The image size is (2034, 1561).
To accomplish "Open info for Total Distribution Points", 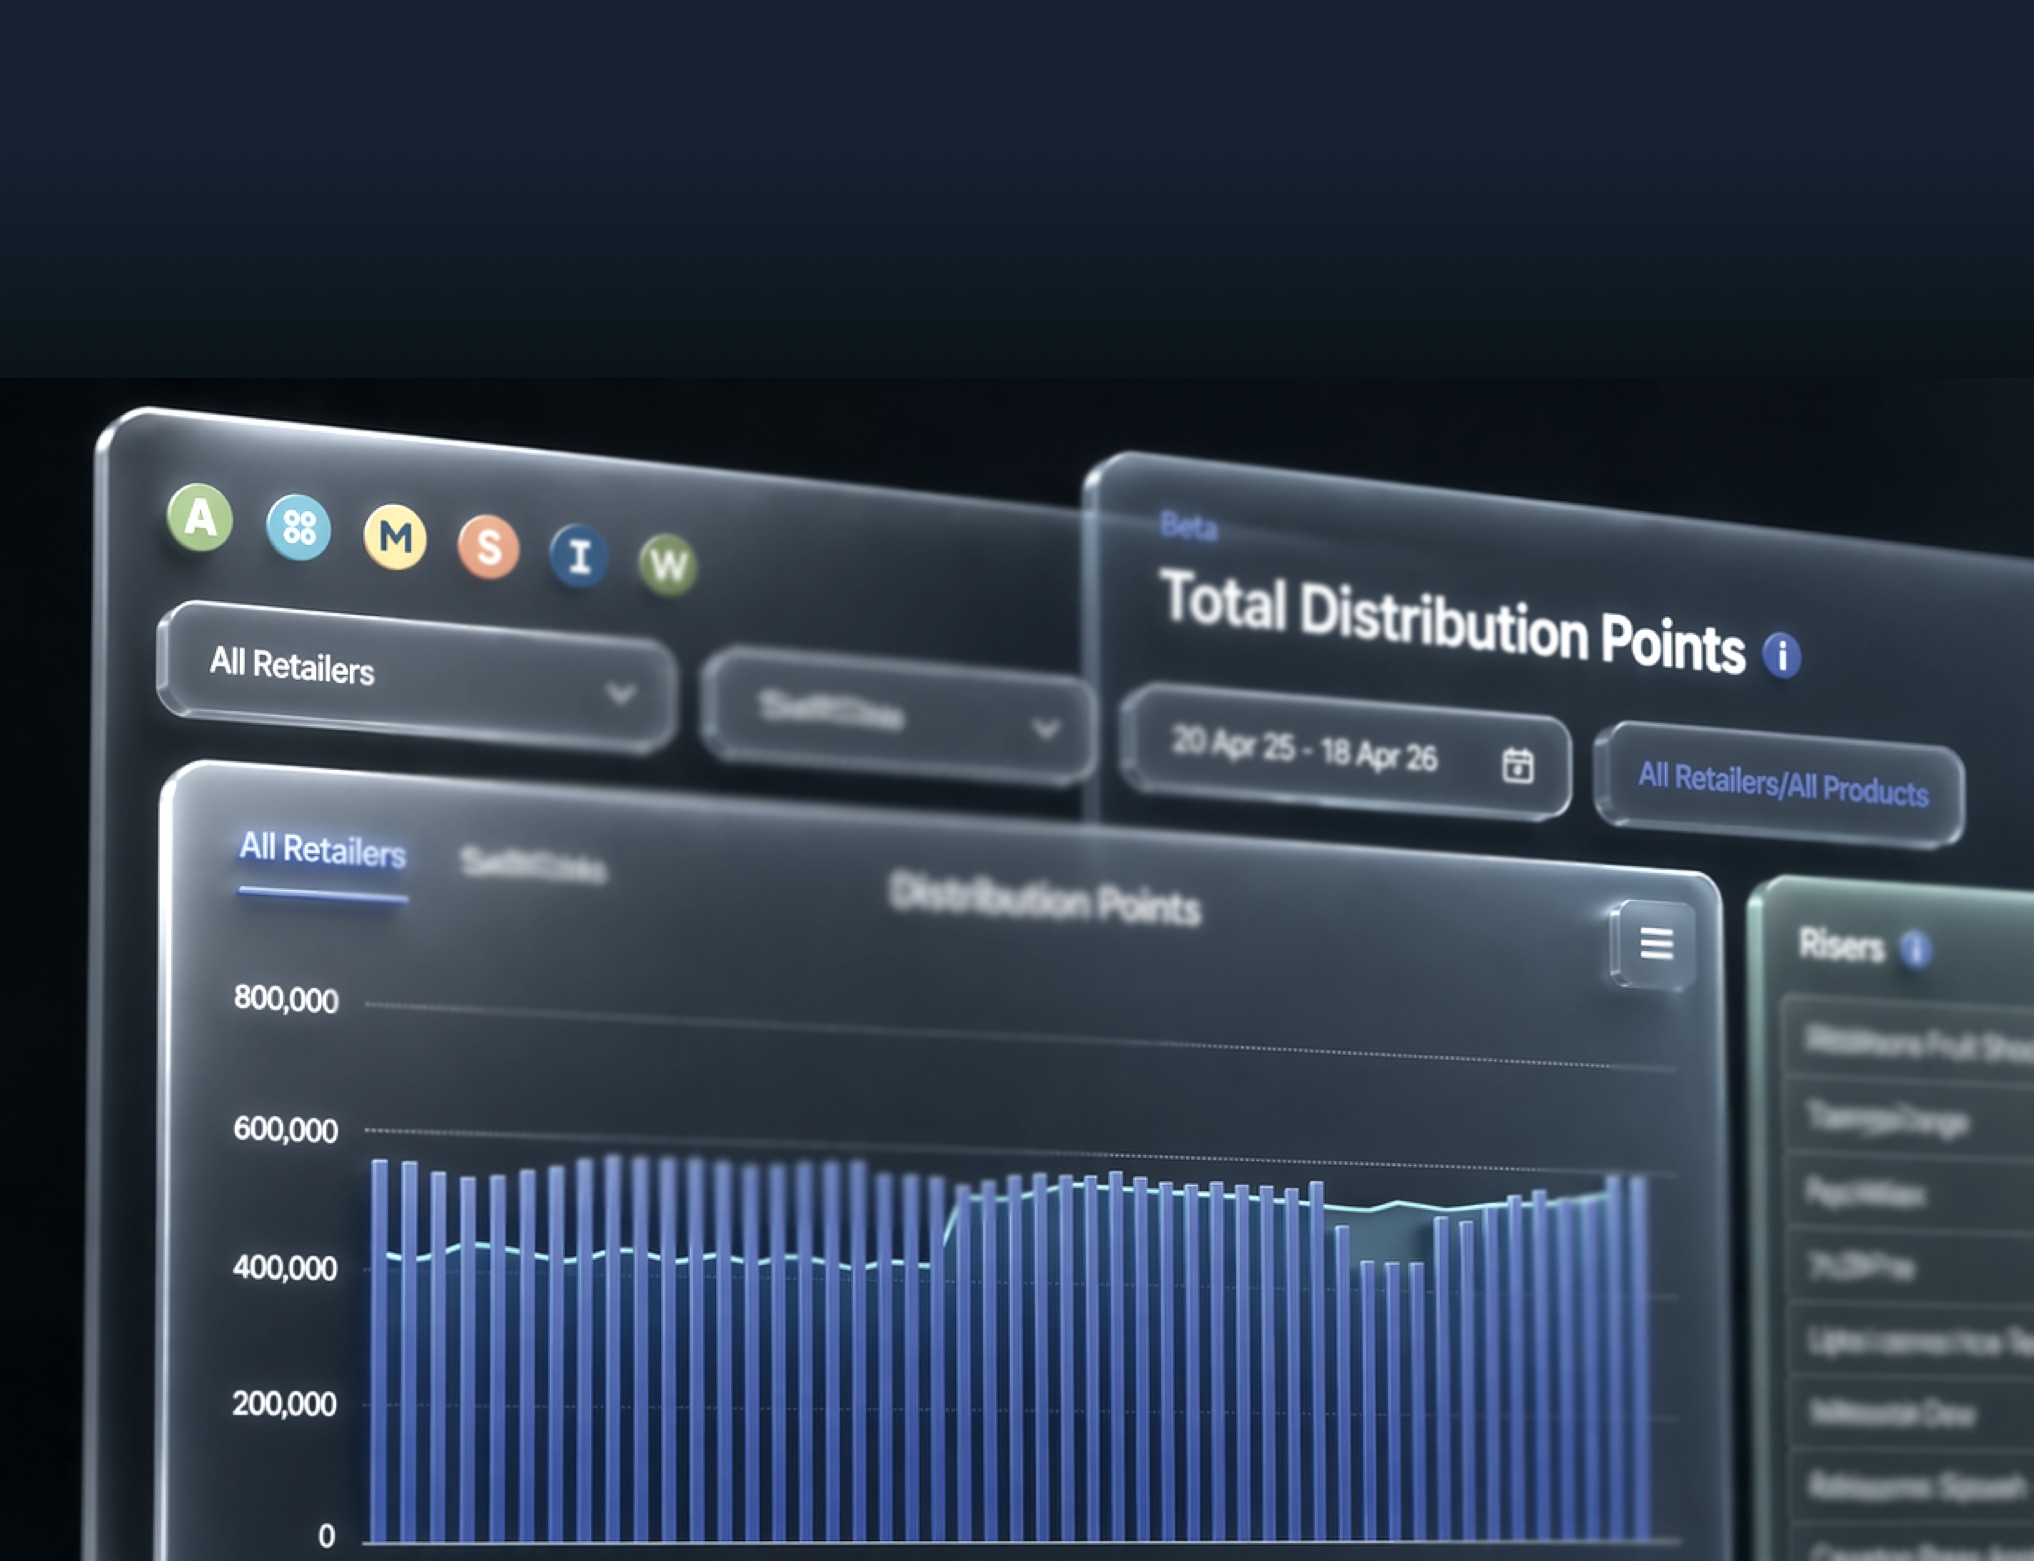I will coord(1782,655).
